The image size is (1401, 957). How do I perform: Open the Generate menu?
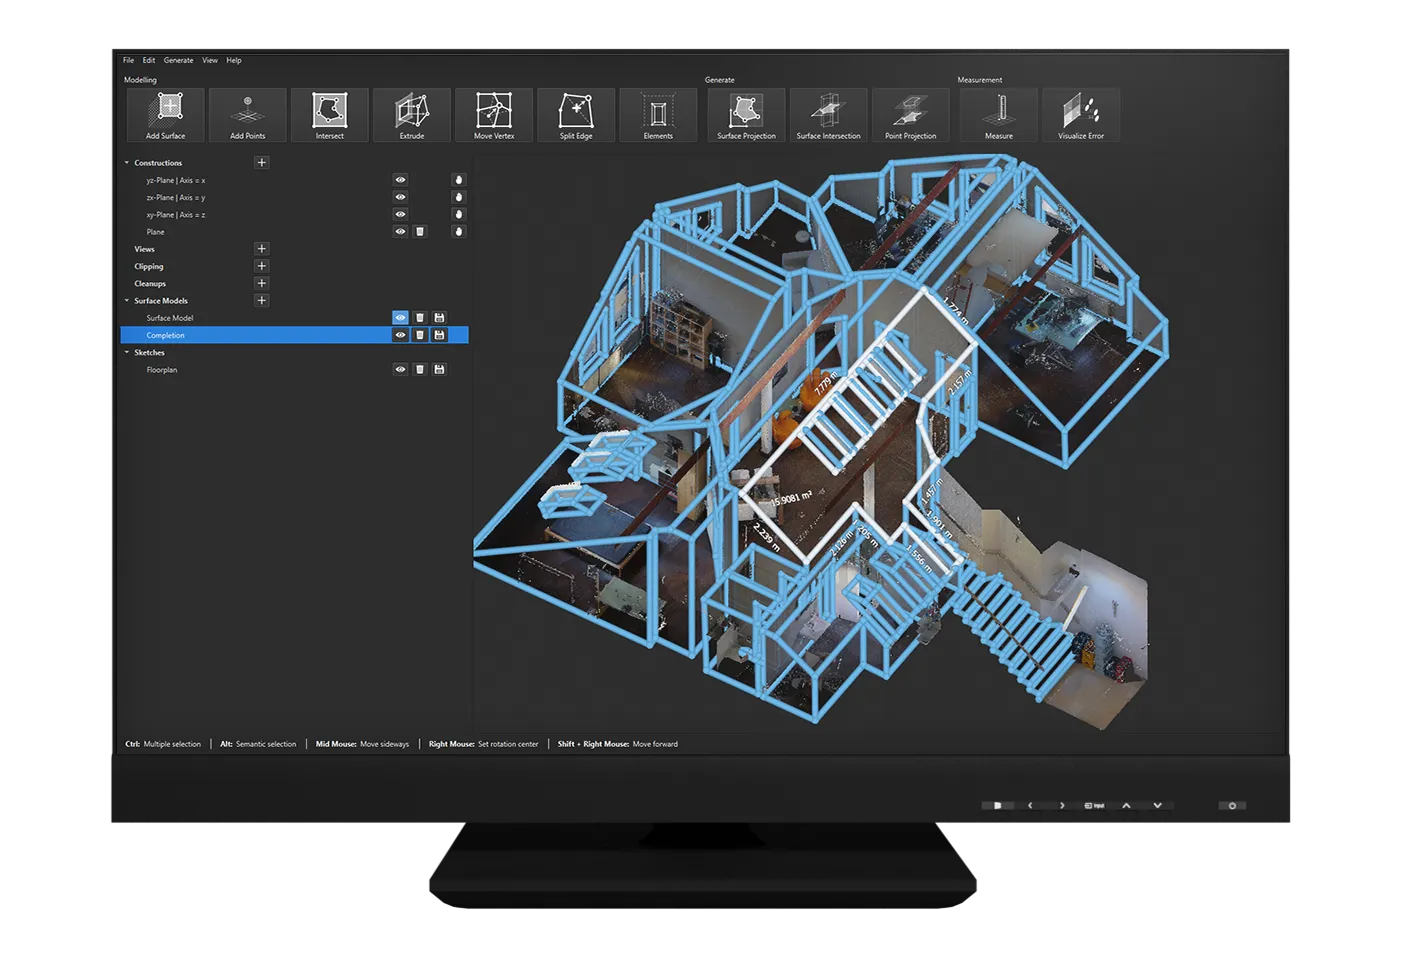coord(178,61)
